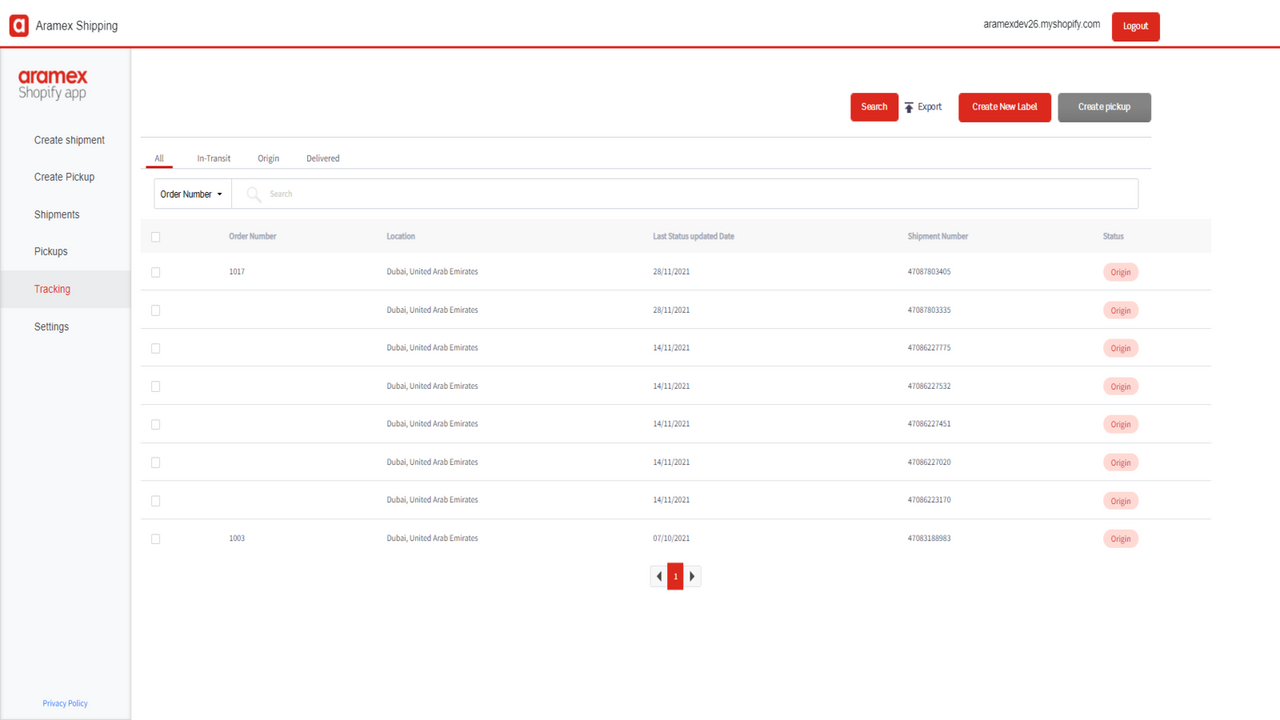Select checkbox for order 1017
The image size is (1280, 720).
coord(155,272)
